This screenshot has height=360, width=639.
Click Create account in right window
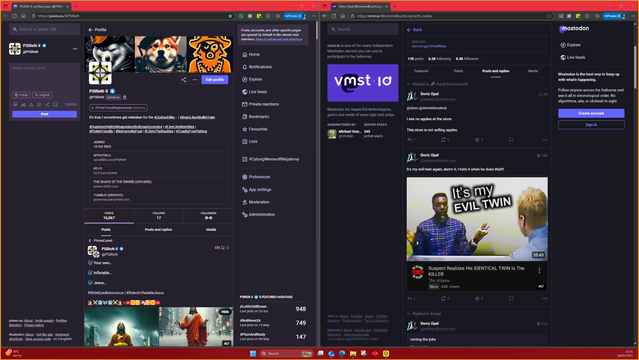591,113
